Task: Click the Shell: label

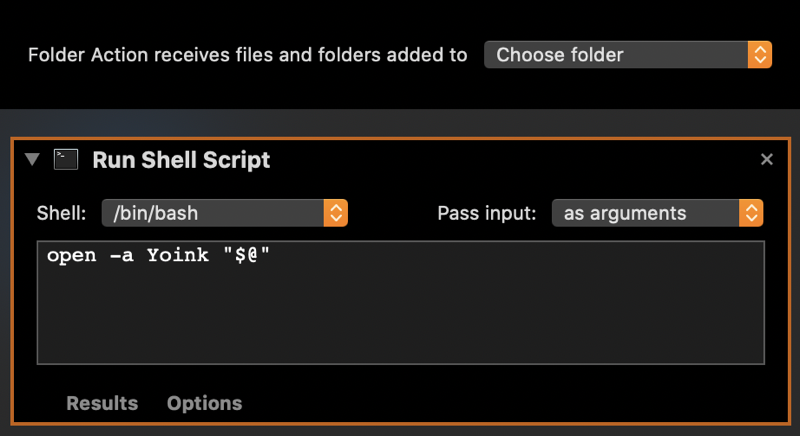Action: tap(61, 213)
